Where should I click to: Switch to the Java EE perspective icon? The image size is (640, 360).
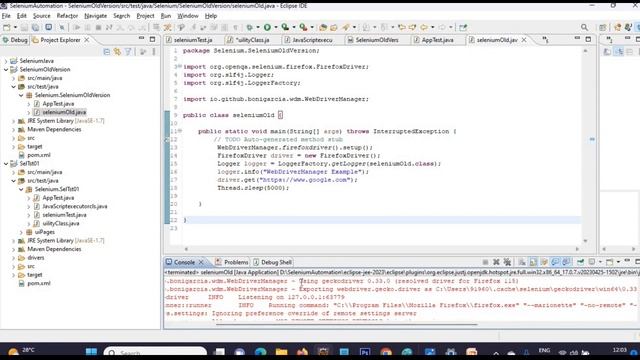click(618, 27)
